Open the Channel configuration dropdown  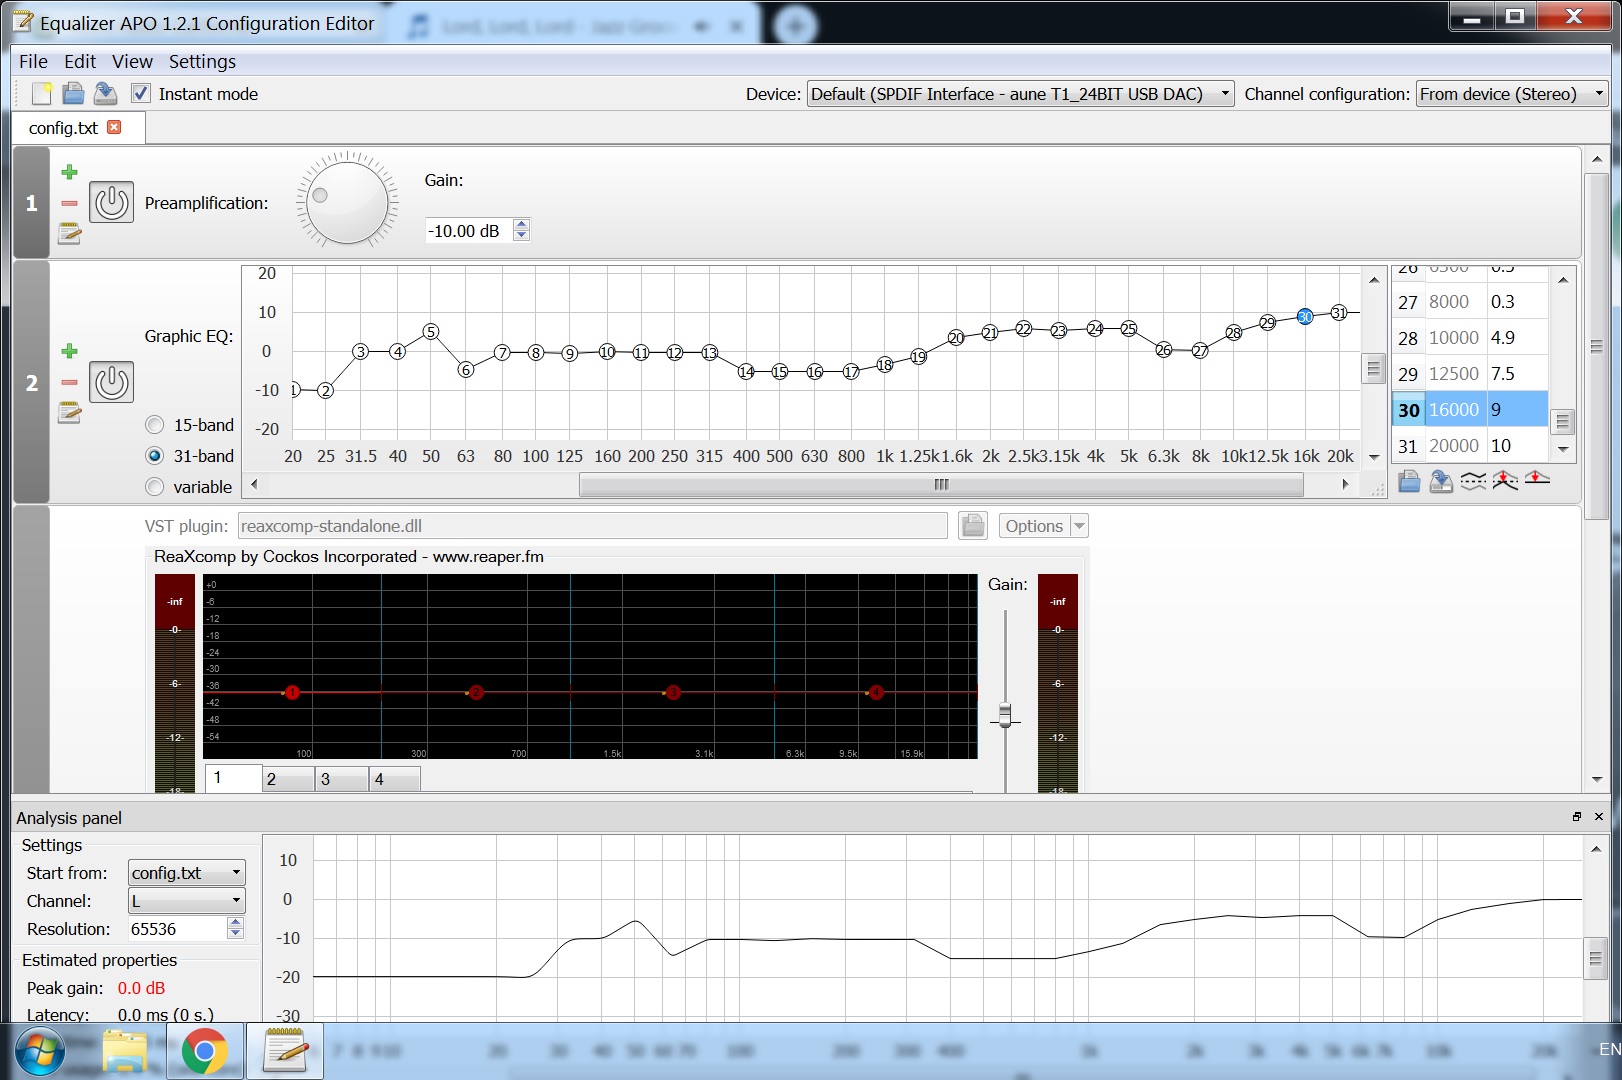pyautogui.click(x=1511, y=94)
